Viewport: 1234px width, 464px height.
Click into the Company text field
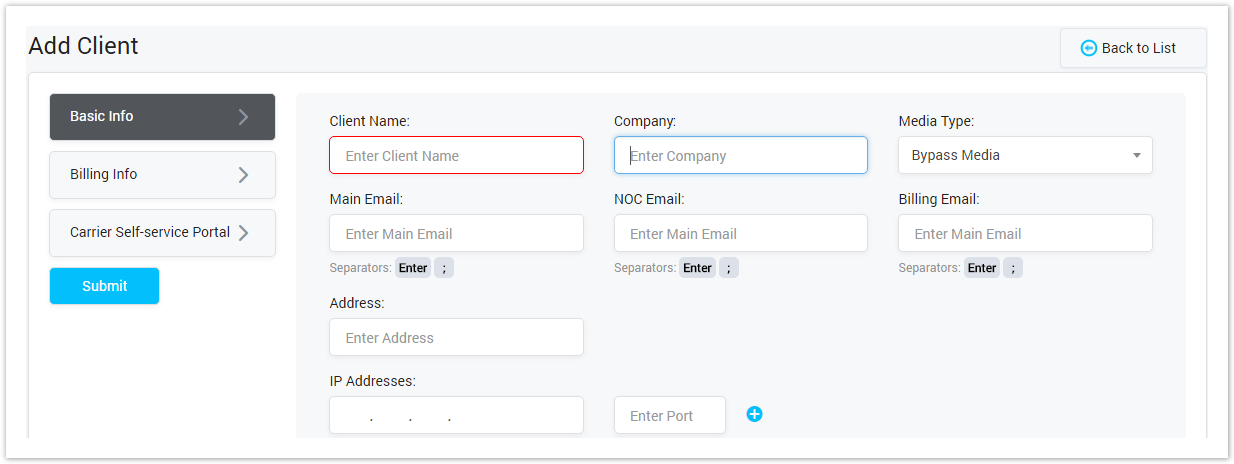[x=740, y=156]
